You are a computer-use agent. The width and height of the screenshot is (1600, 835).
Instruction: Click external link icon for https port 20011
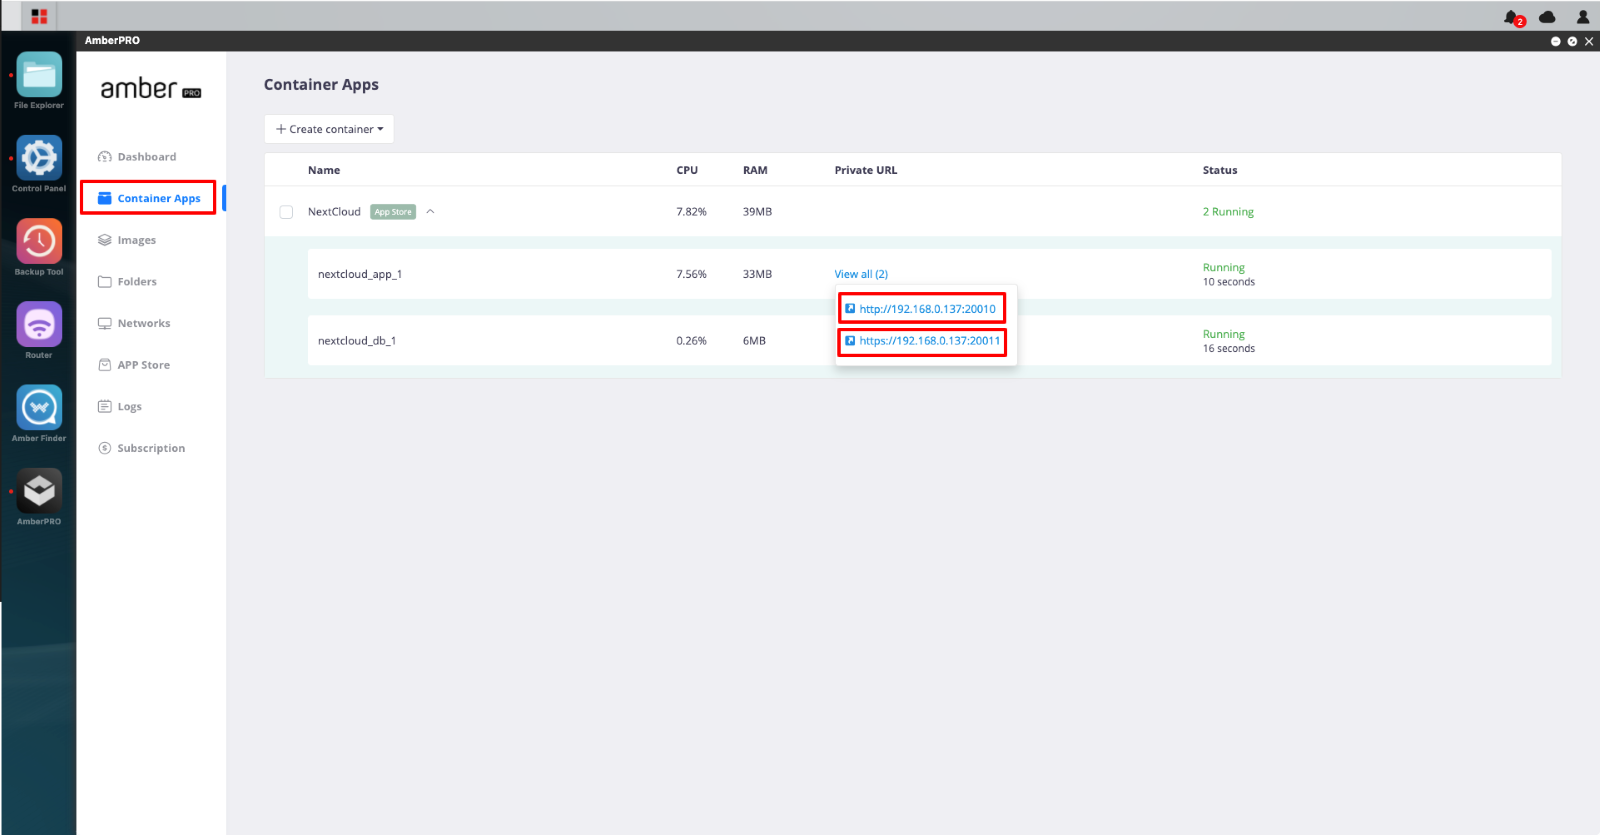850,341
